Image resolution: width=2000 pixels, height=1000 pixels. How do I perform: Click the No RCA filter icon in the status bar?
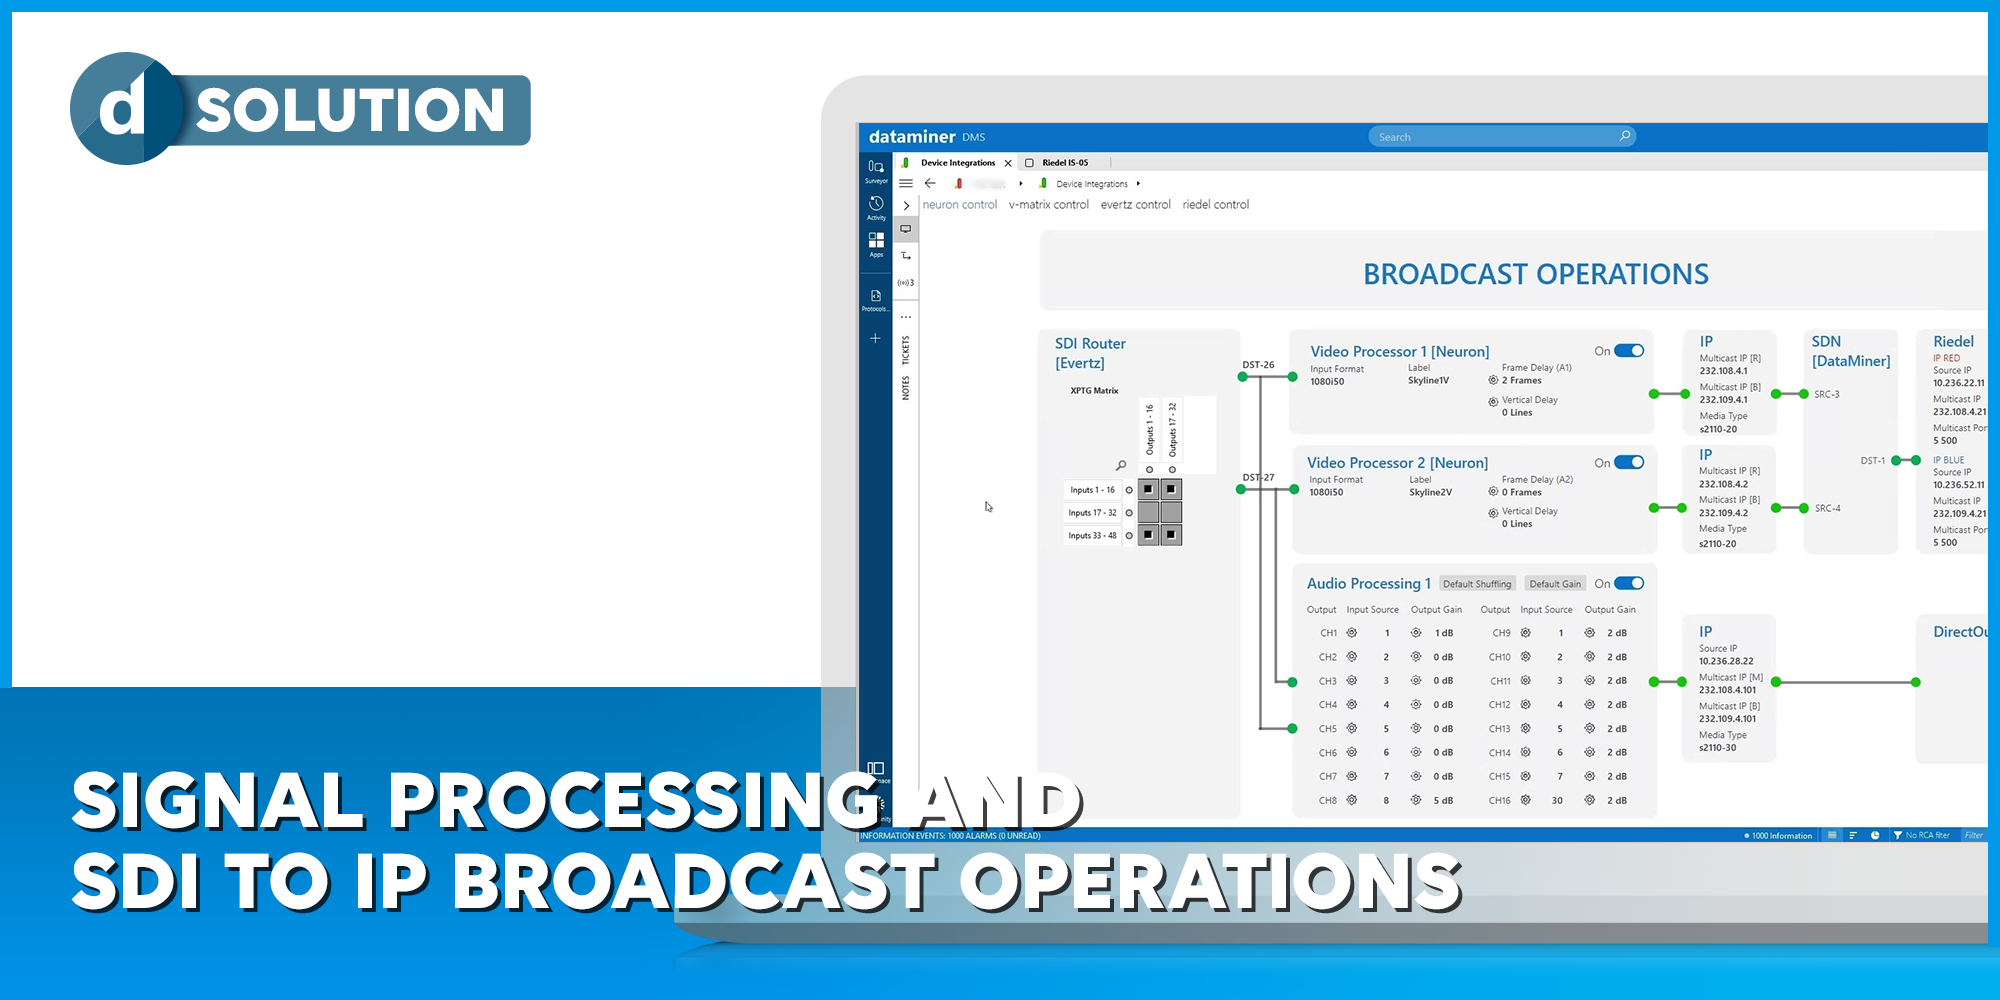[x=1898, y=835]
